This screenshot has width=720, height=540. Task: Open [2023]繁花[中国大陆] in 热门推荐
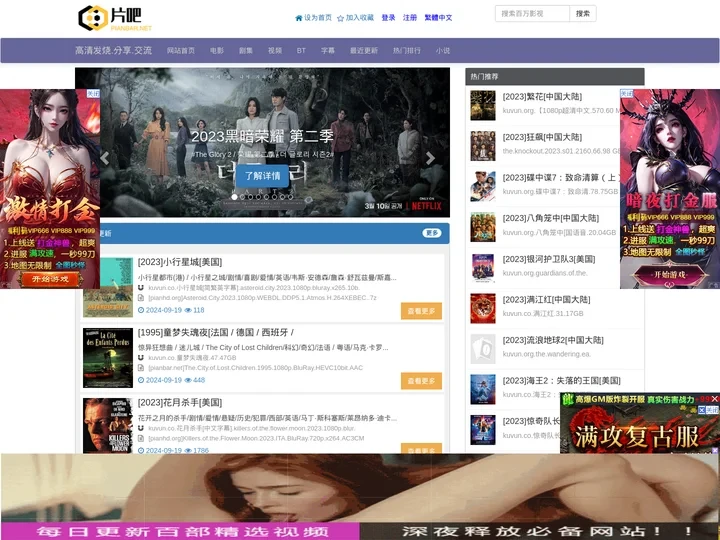click(x=542, y=96)
